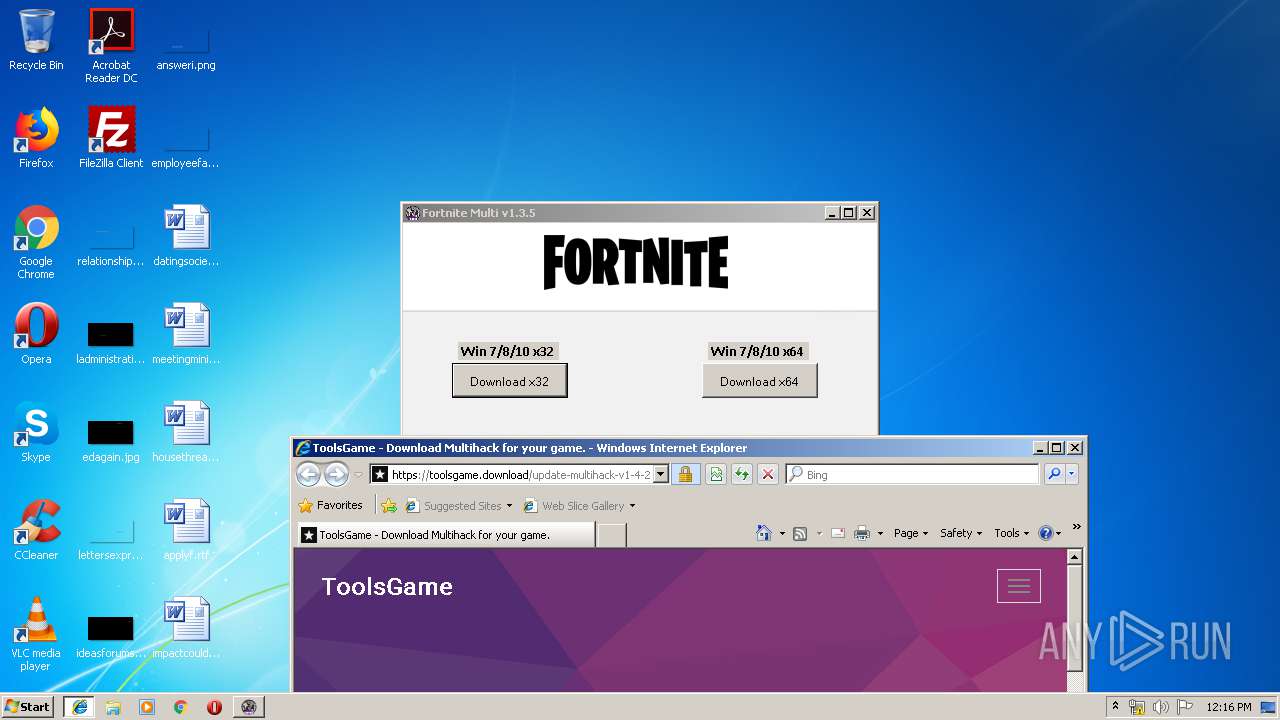Open Web Slice Gallery link

(x=580, y=506)
